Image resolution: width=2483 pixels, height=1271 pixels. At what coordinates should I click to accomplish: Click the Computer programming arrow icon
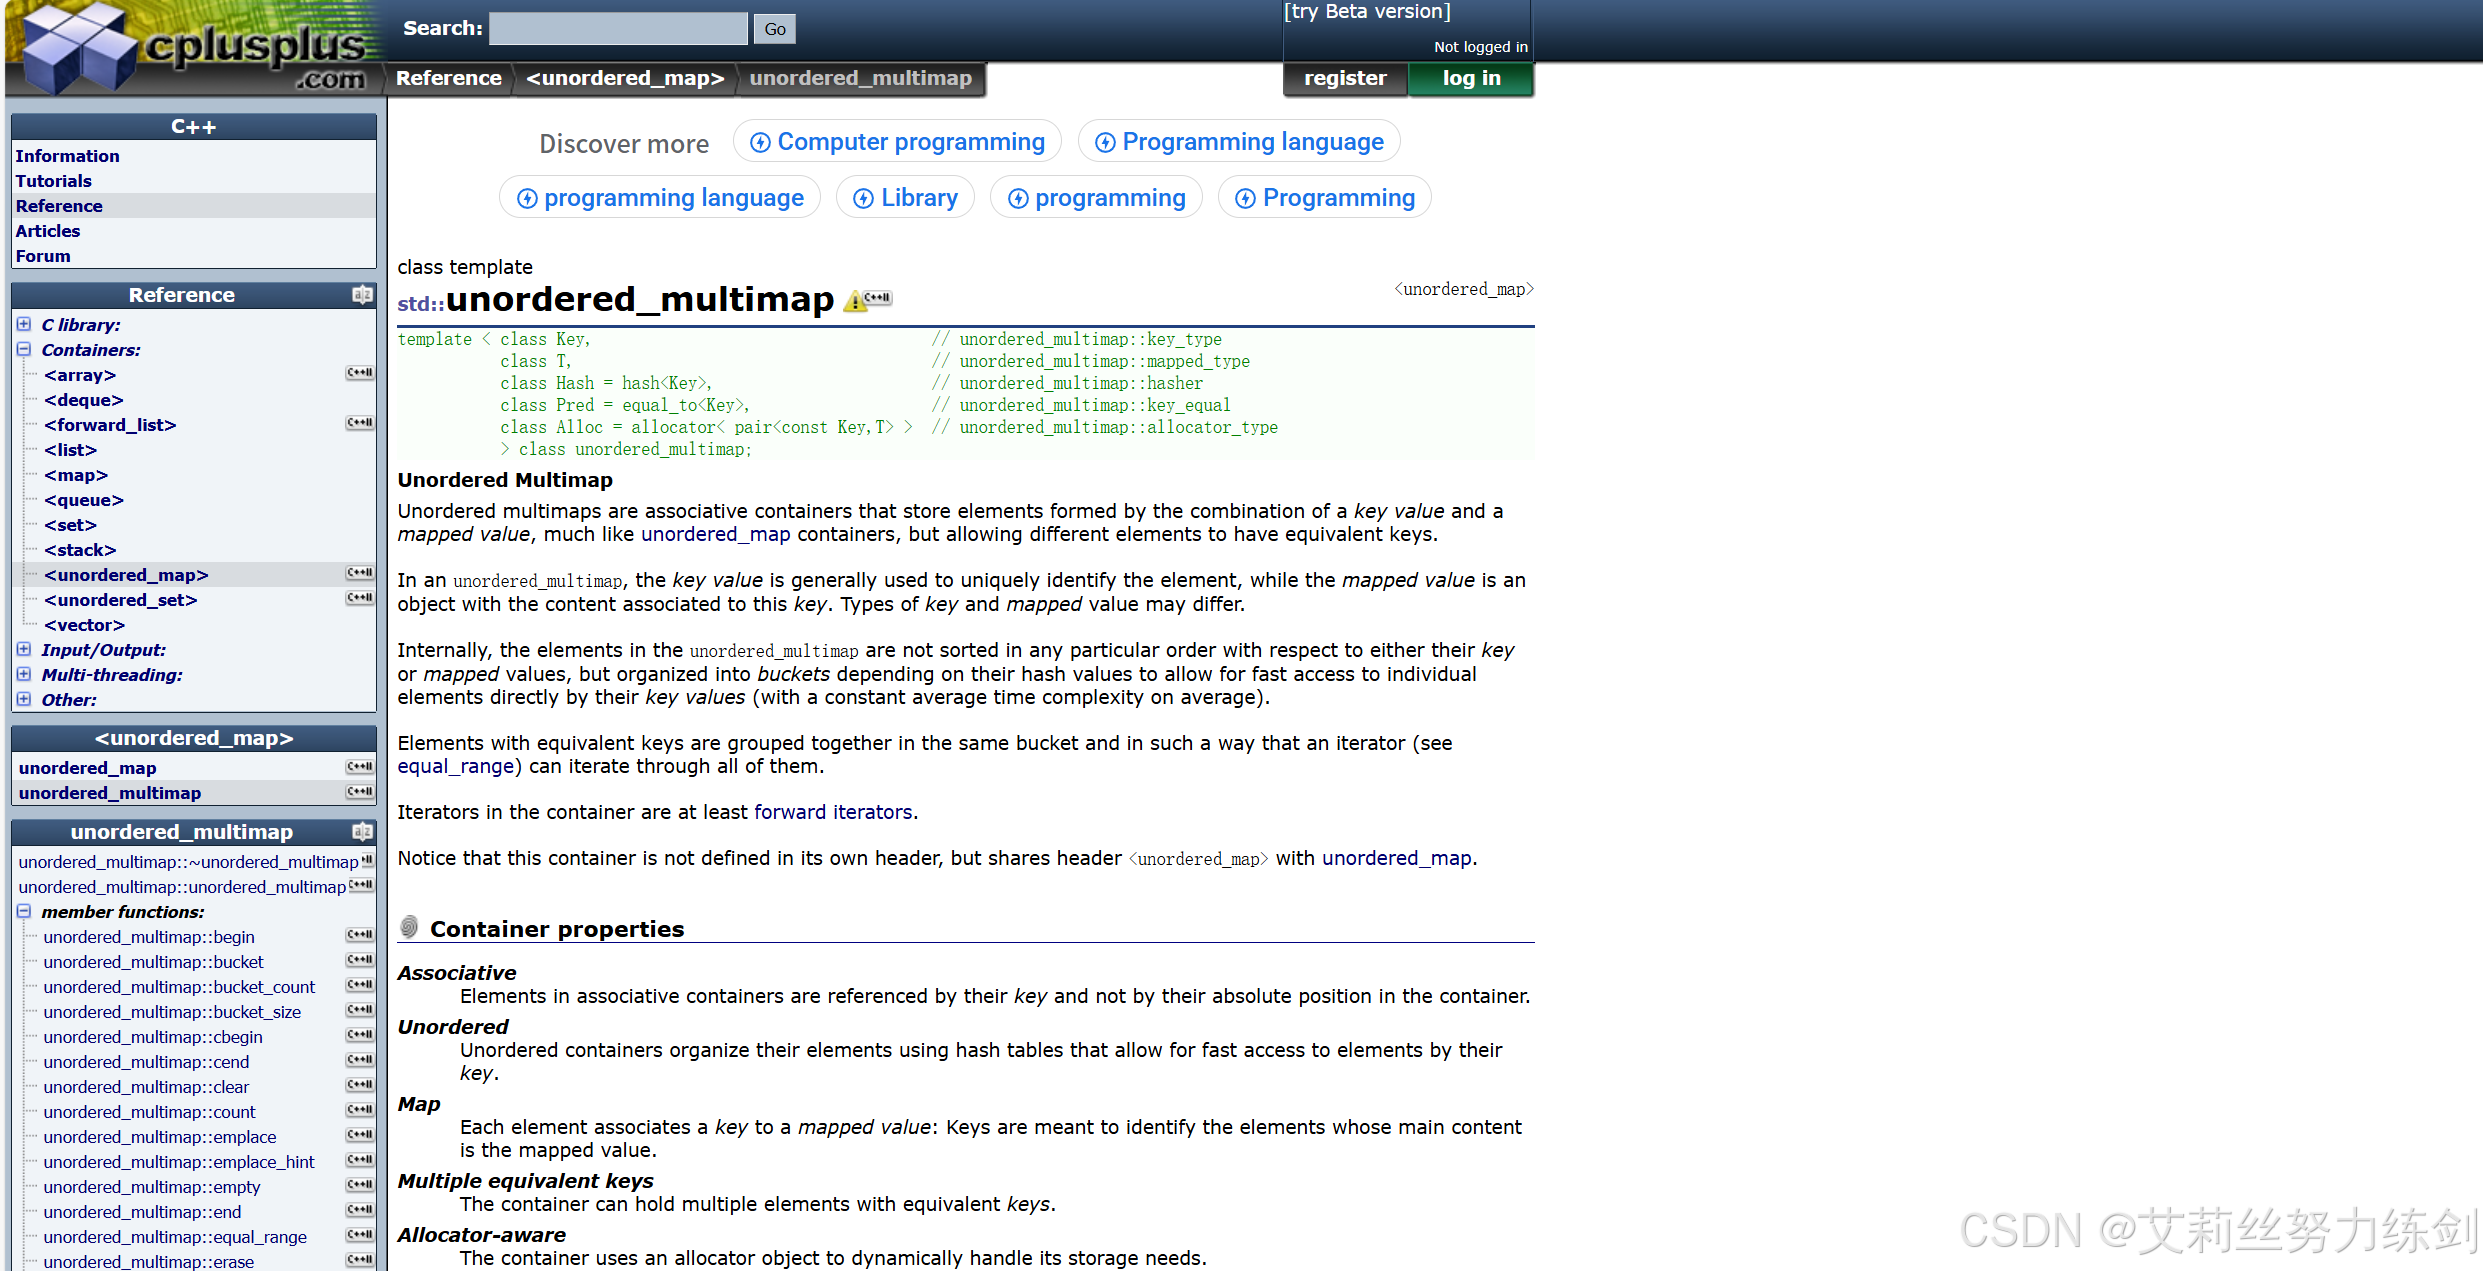tap(760, 143)
